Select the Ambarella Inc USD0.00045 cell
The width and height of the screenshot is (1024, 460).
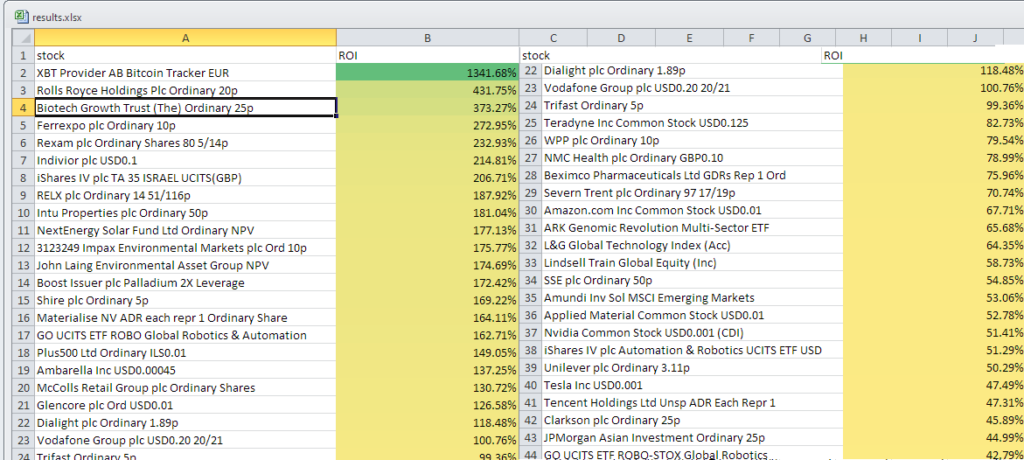pos(185,370)
